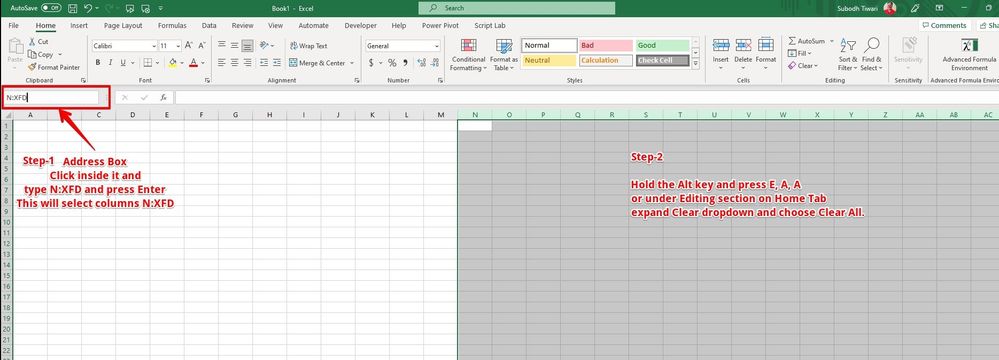Click the Delete cells icon
Viewport: 999px width, 360px height.
point(743,46)
